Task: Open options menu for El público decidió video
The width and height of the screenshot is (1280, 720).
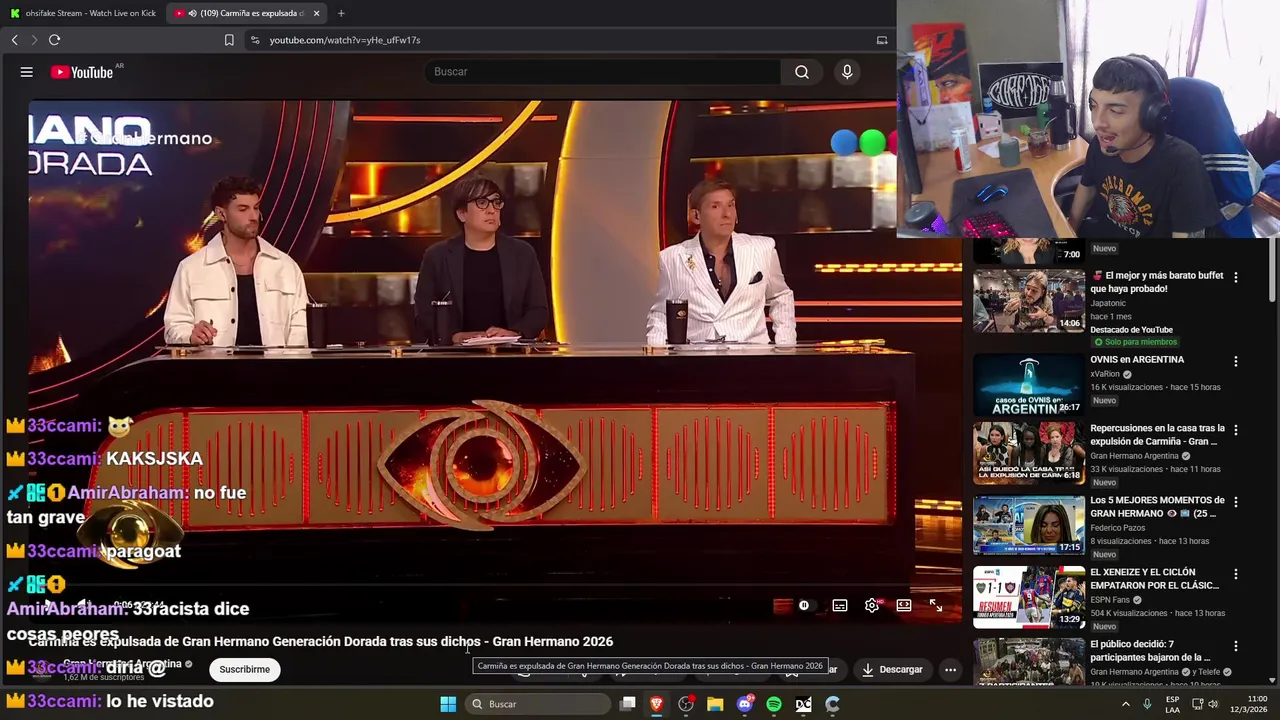Action: 1236,646
